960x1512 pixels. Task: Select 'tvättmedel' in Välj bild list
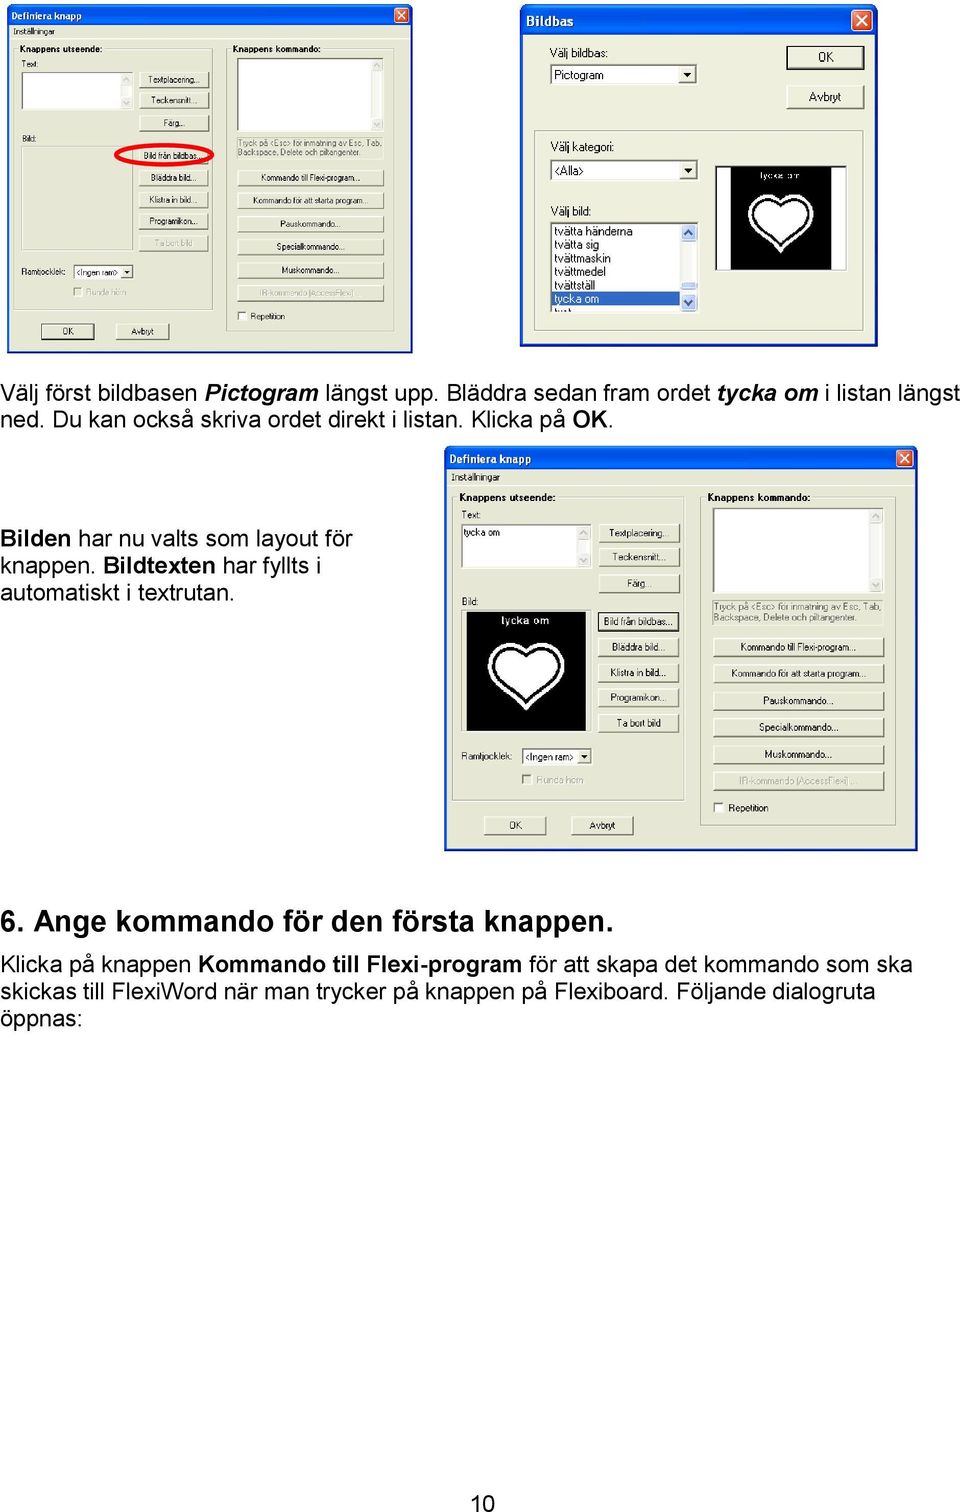tap(580, 271)
